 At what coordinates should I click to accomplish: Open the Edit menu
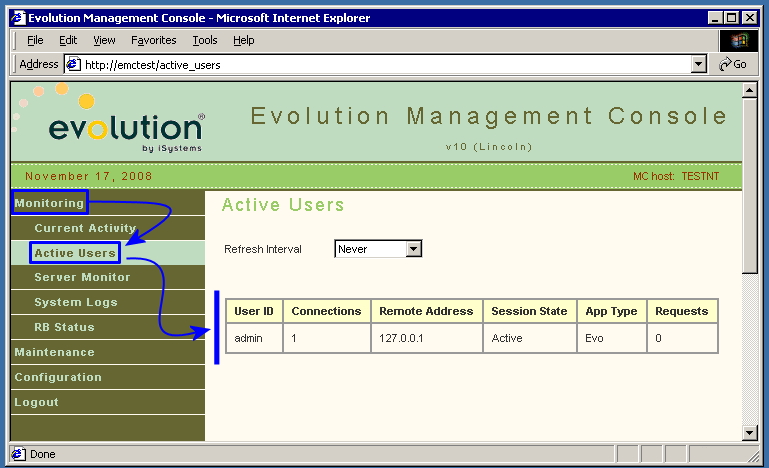tap(68, 40)
